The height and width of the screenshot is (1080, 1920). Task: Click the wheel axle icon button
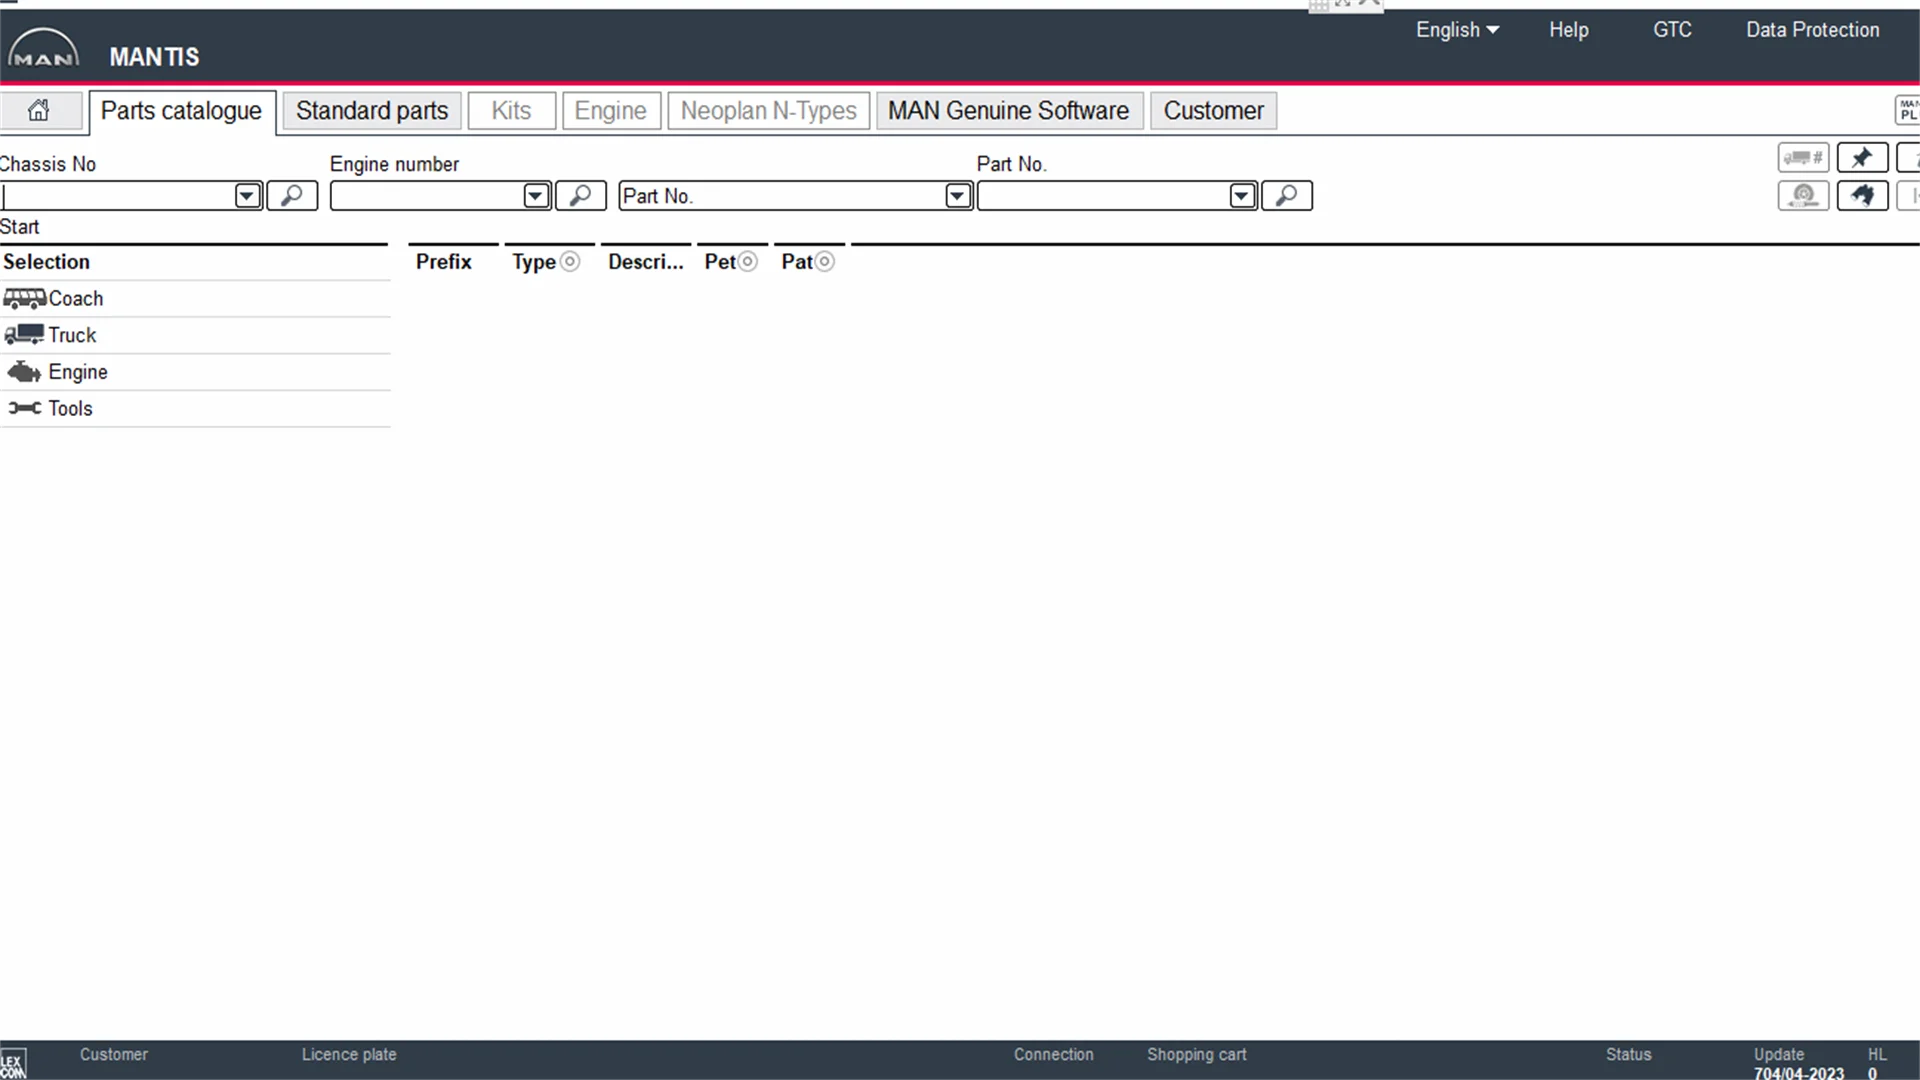click(x=1803, y=196)
